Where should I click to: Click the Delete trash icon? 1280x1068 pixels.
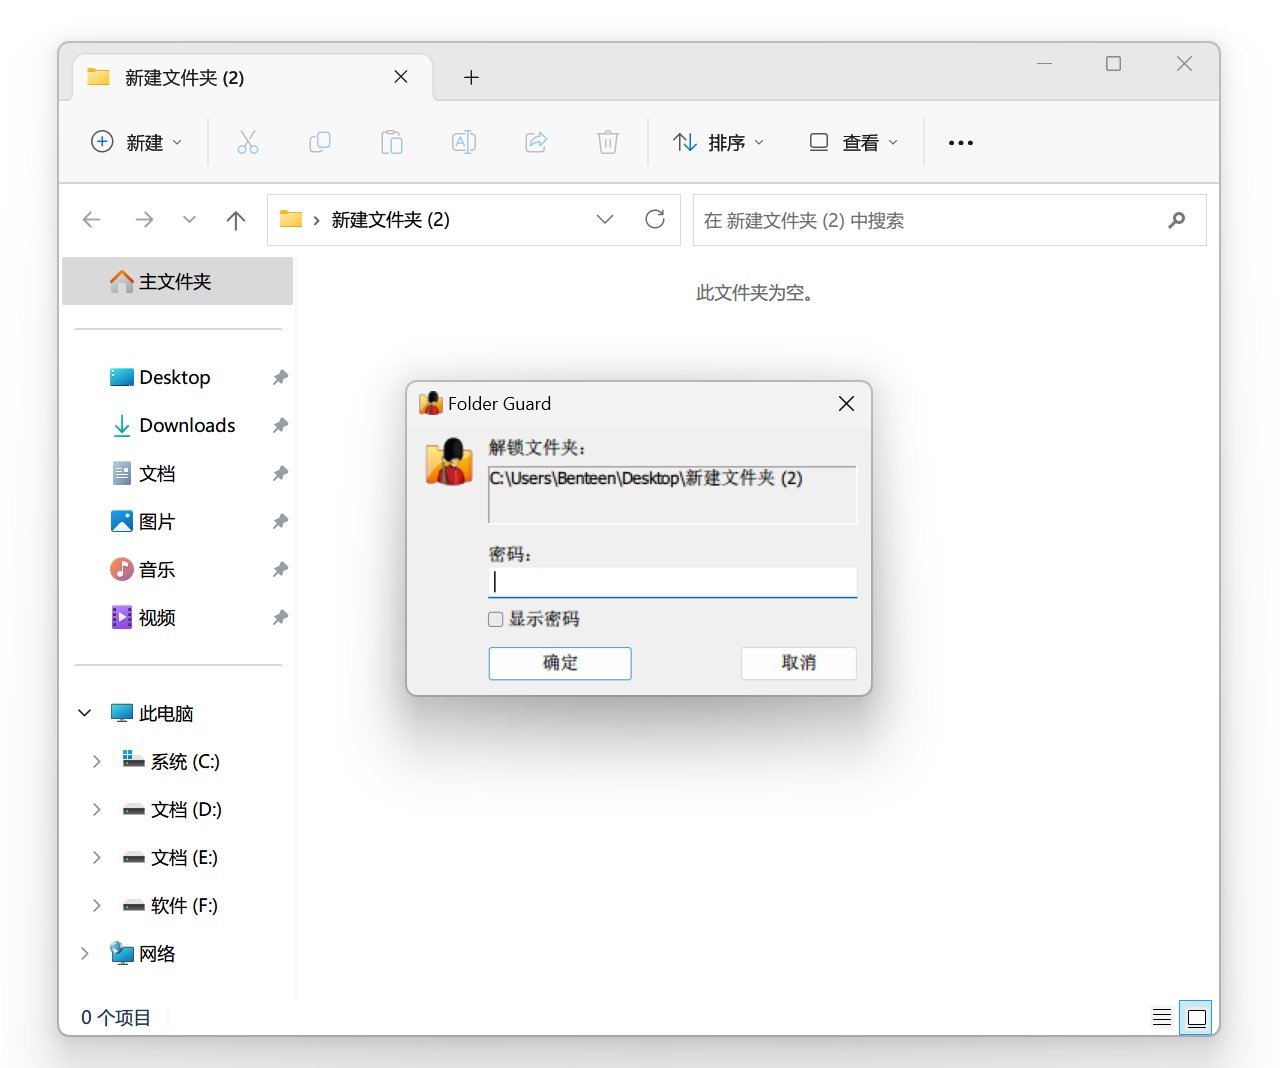(x=608, y=142)
